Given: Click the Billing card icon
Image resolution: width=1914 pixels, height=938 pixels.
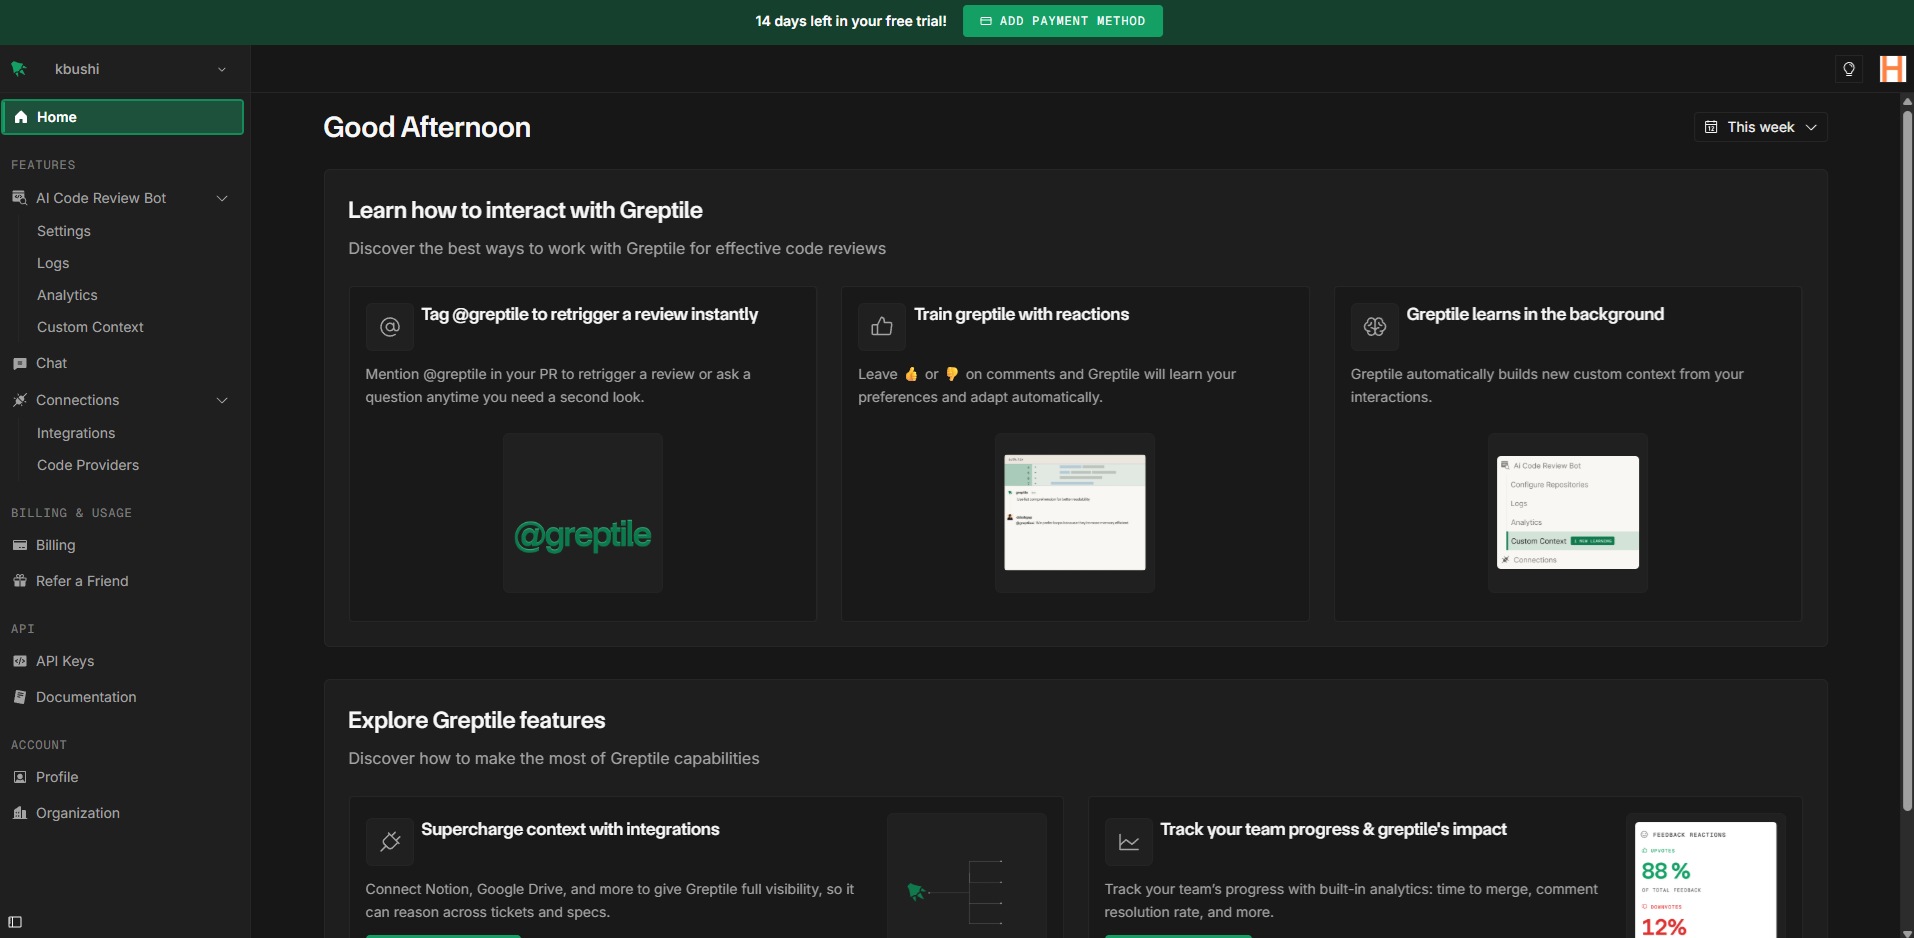Looking at the screenshot, I should 19,545.
